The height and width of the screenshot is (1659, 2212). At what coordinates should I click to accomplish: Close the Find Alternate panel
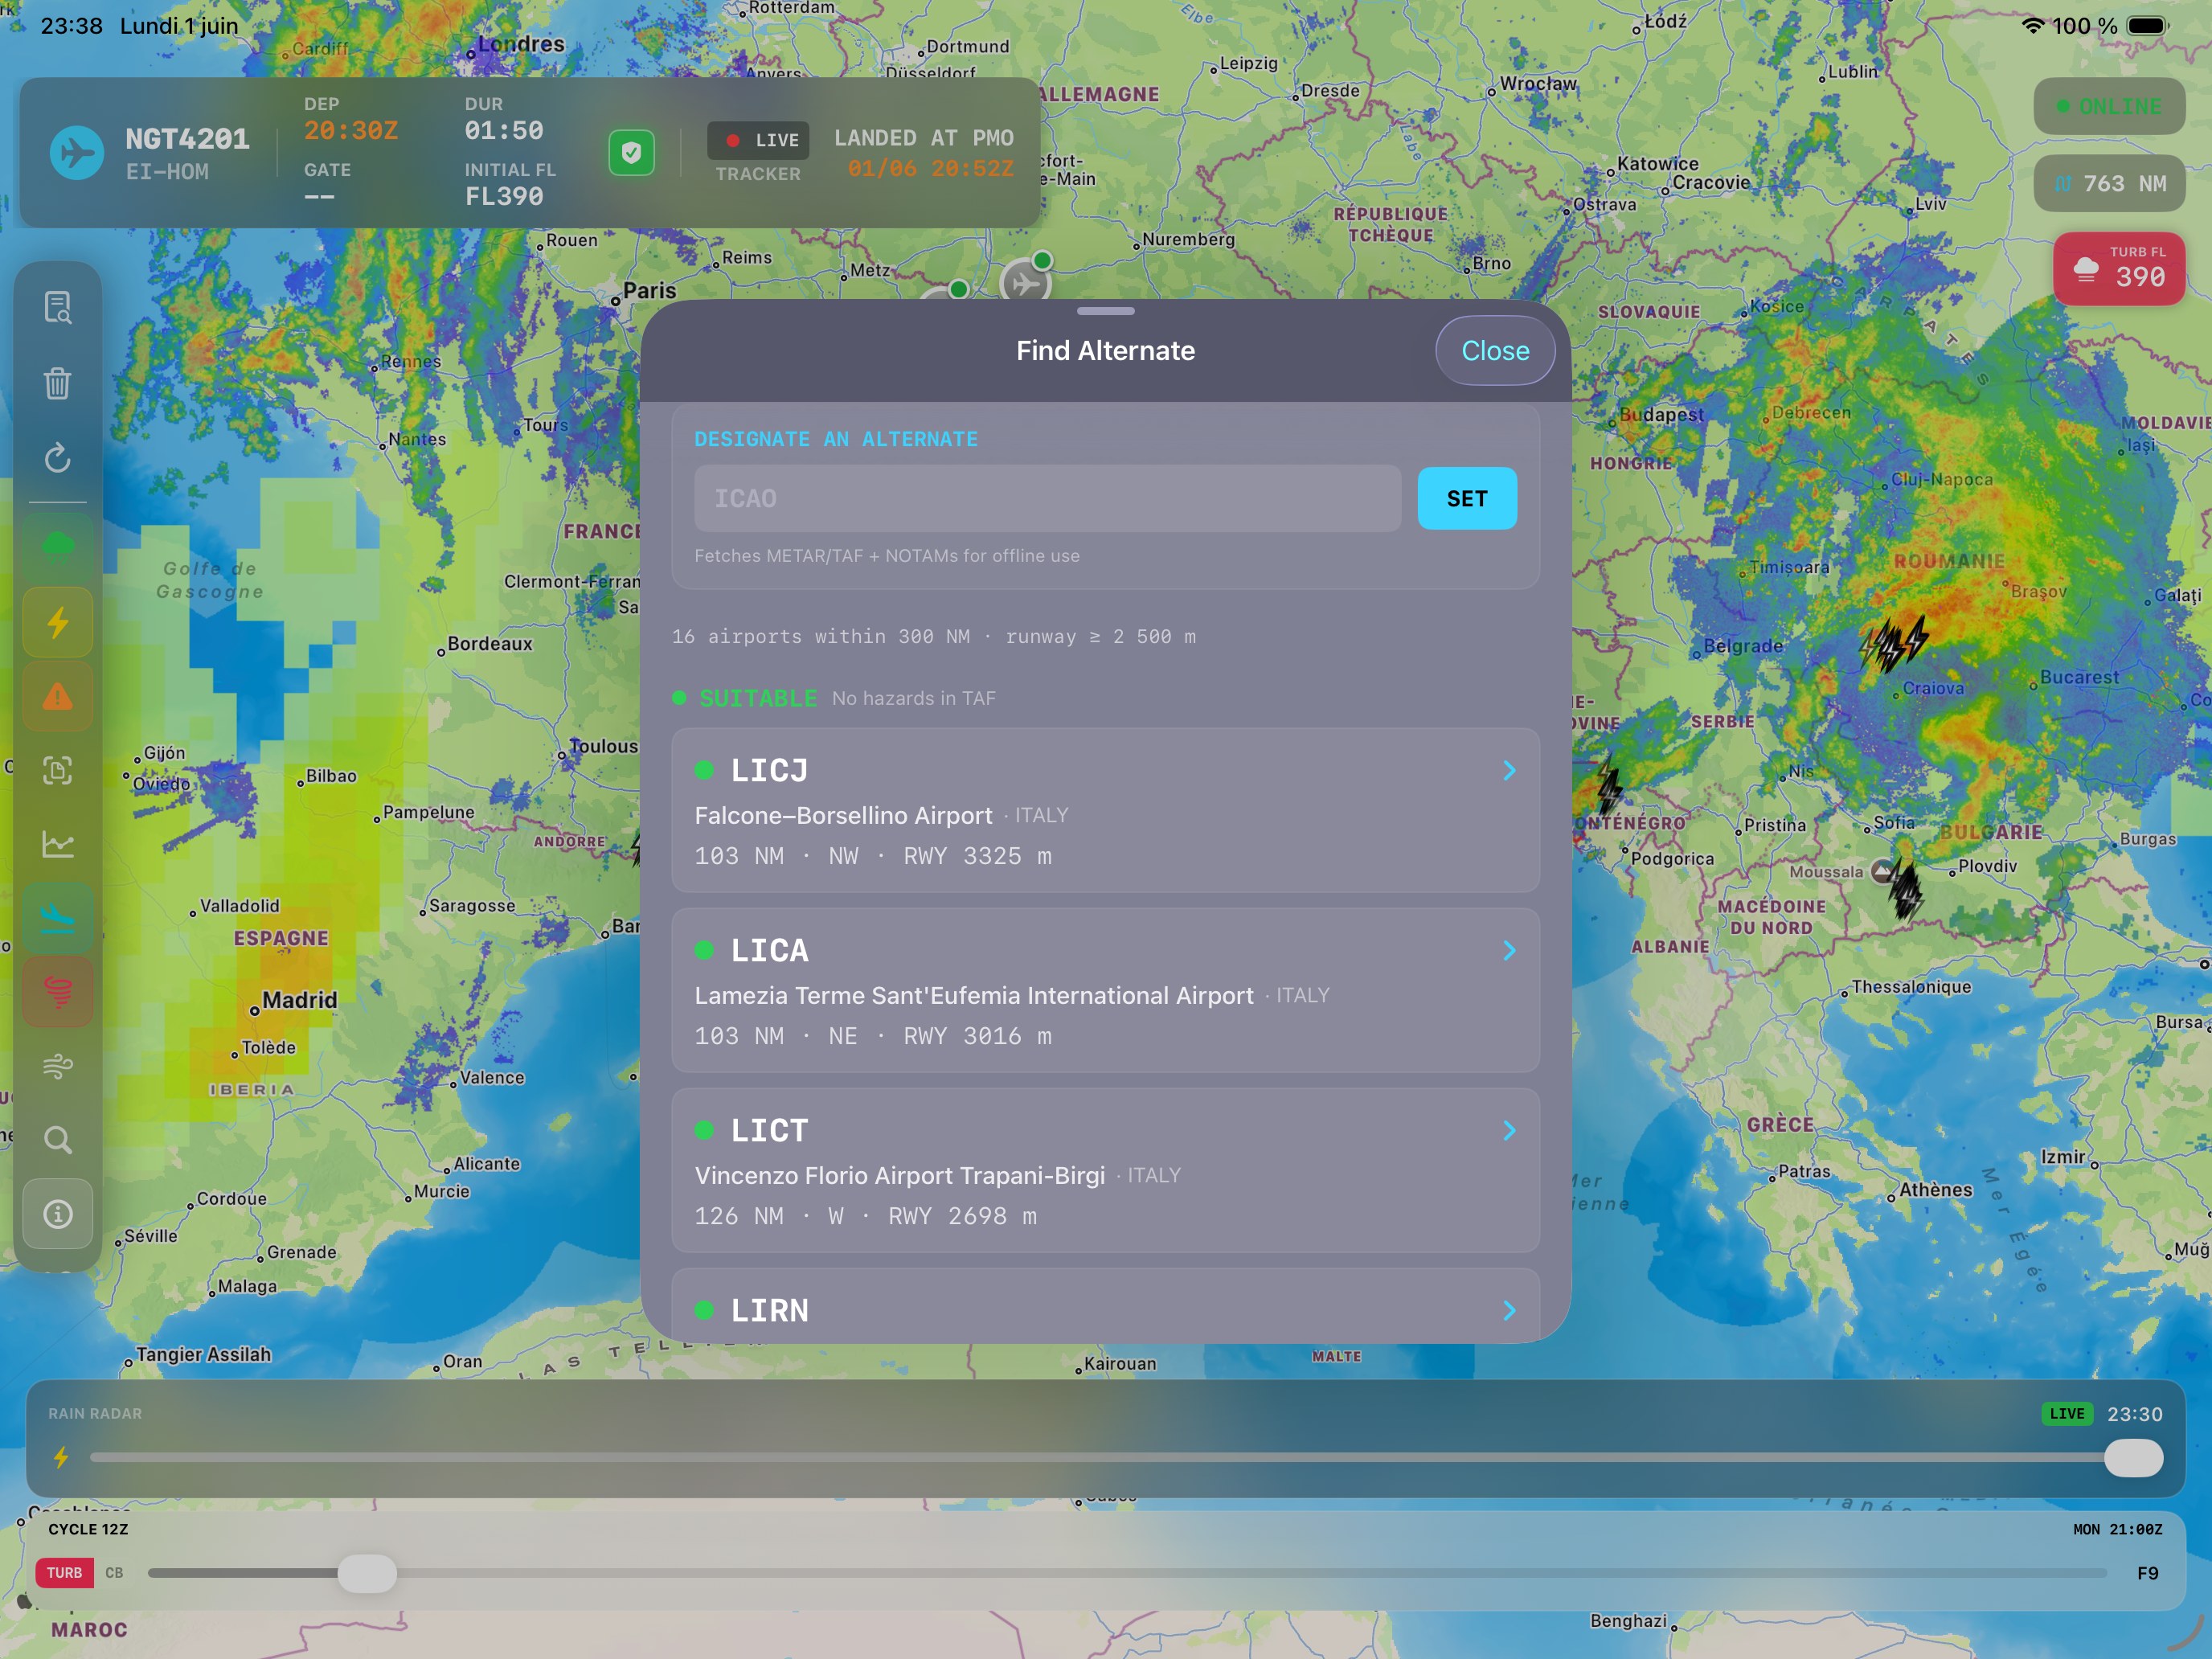pos(1495,350)
